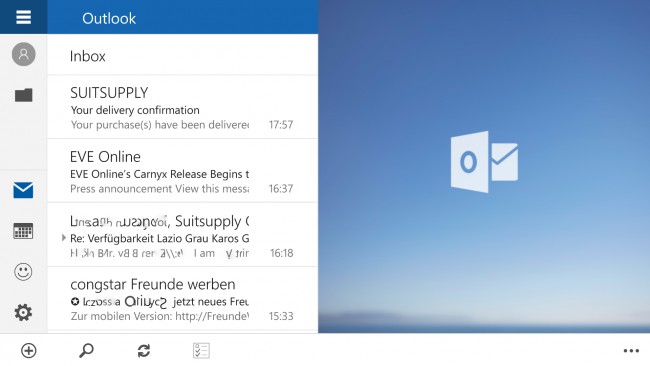The image size is (650, 366).
Task: Expand the Verfügbarkeit Lazio conversation thread
Action: [x=64, y=238]
